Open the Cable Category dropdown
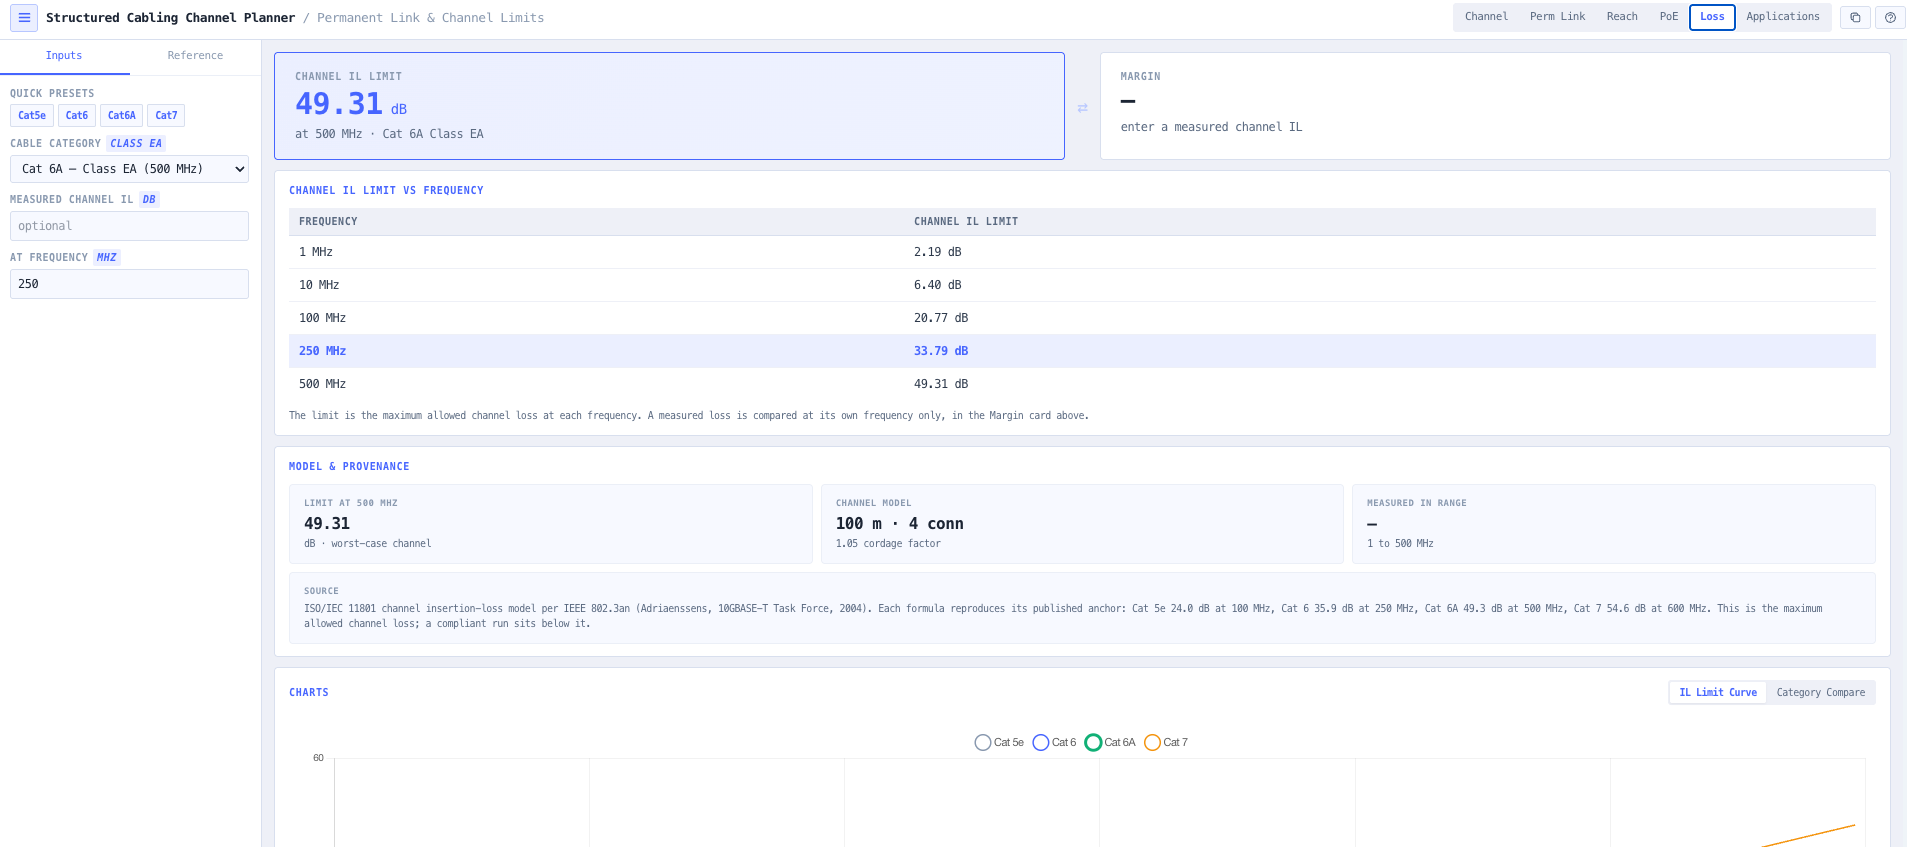This screenshot has height=847, width=1907. (x=129, y=169)
